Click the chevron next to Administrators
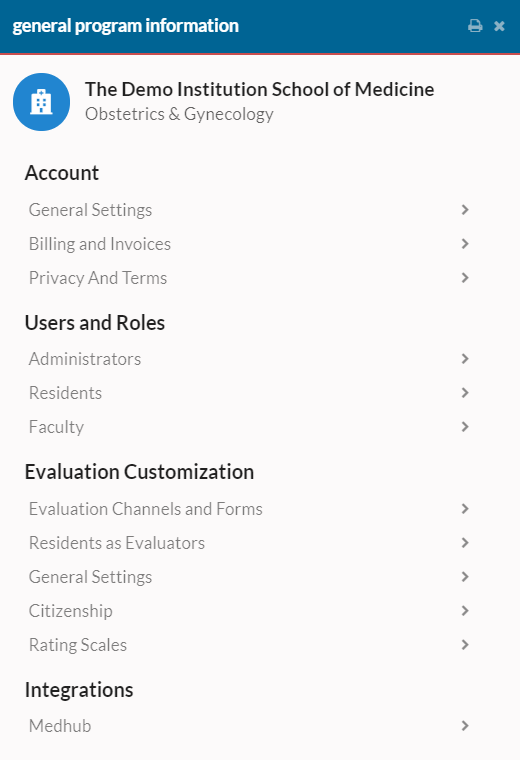Image resolution: width=520 pixels, height=760 pixels. [465, 359]
